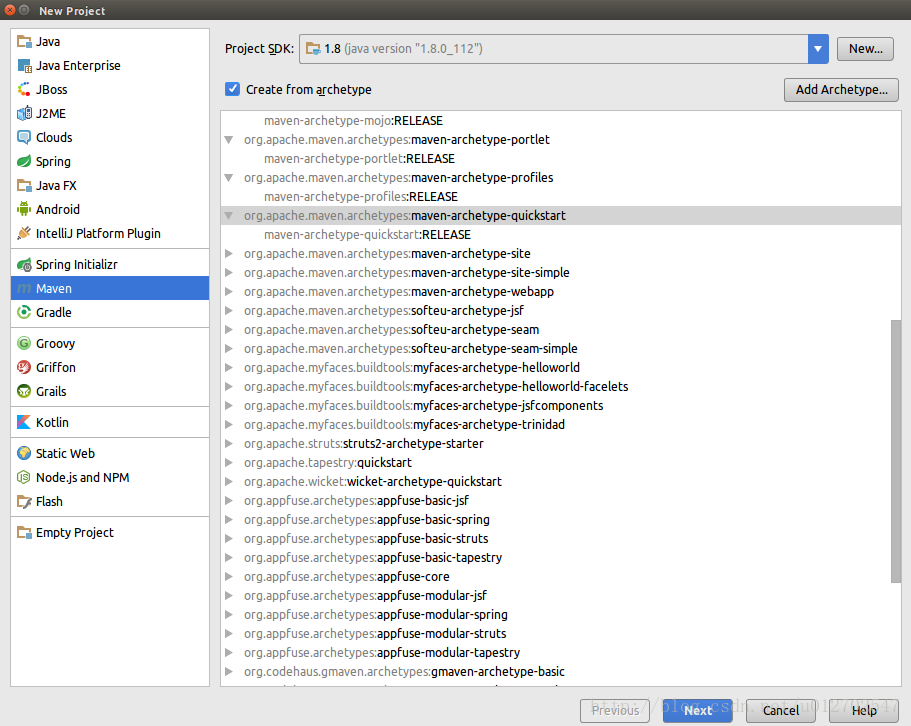Click the Gradle icon
This screenshot has width=911, height=726.
click(x=24, y=312)
